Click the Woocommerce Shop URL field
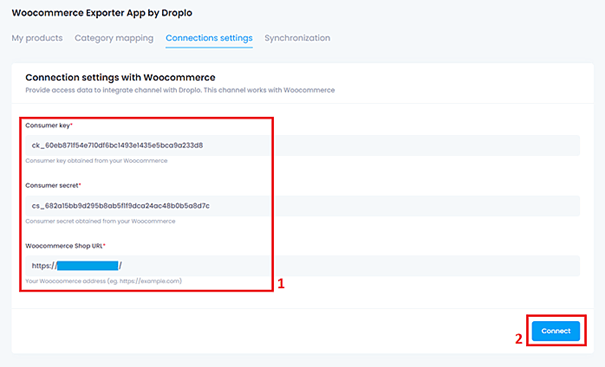 [302, 266]
